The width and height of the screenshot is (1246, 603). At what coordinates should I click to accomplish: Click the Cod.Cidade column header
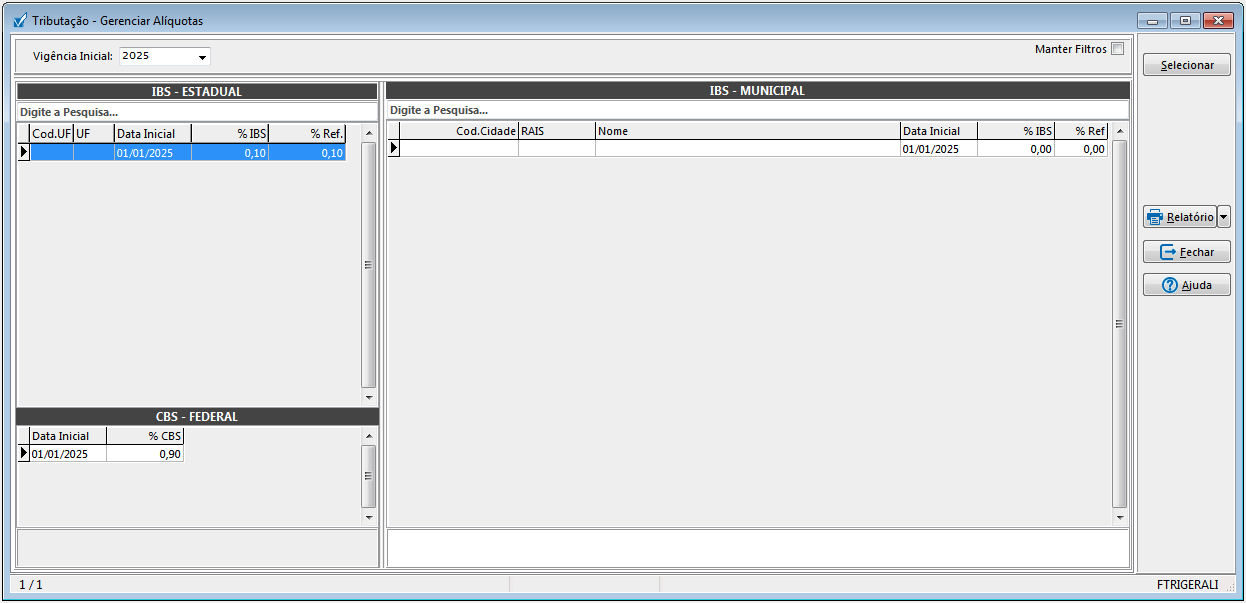(x=458, y=131)
